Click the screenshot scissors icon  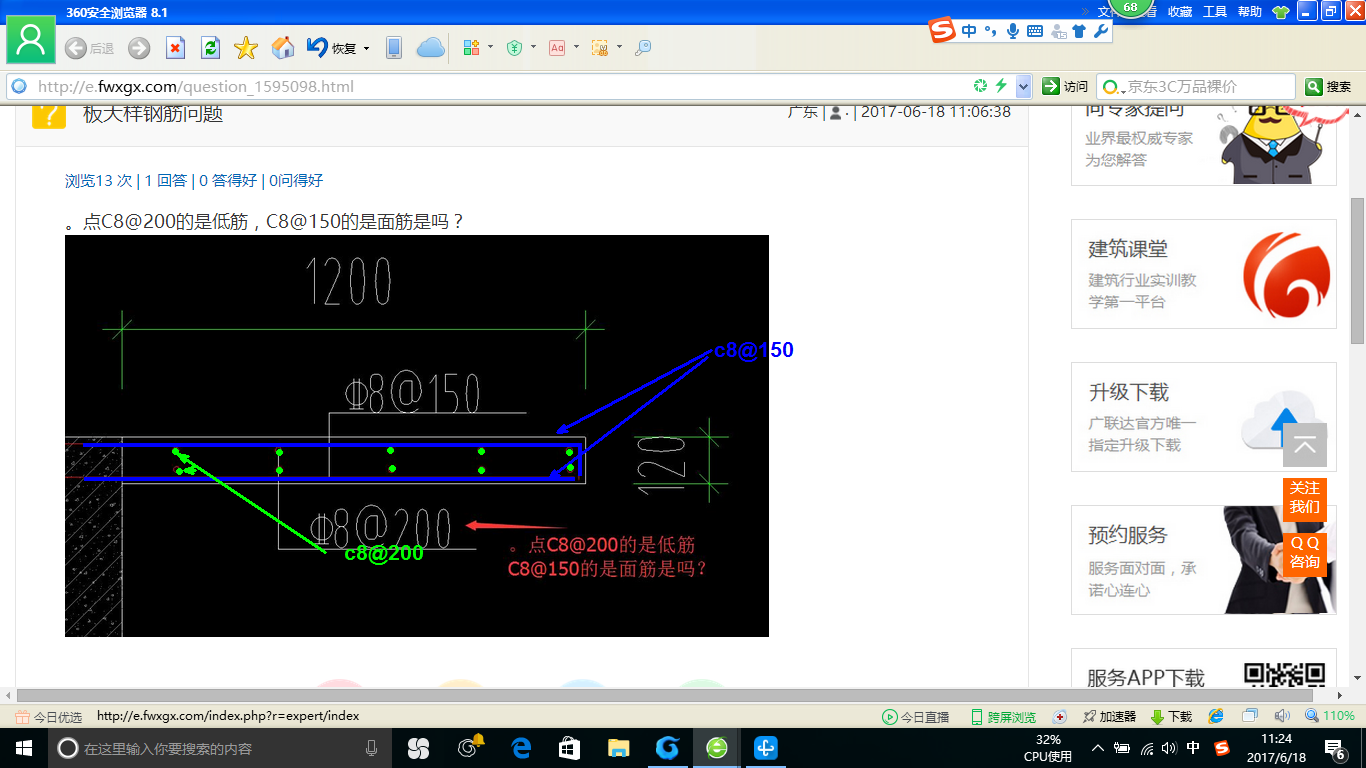[x=600, y=47]
